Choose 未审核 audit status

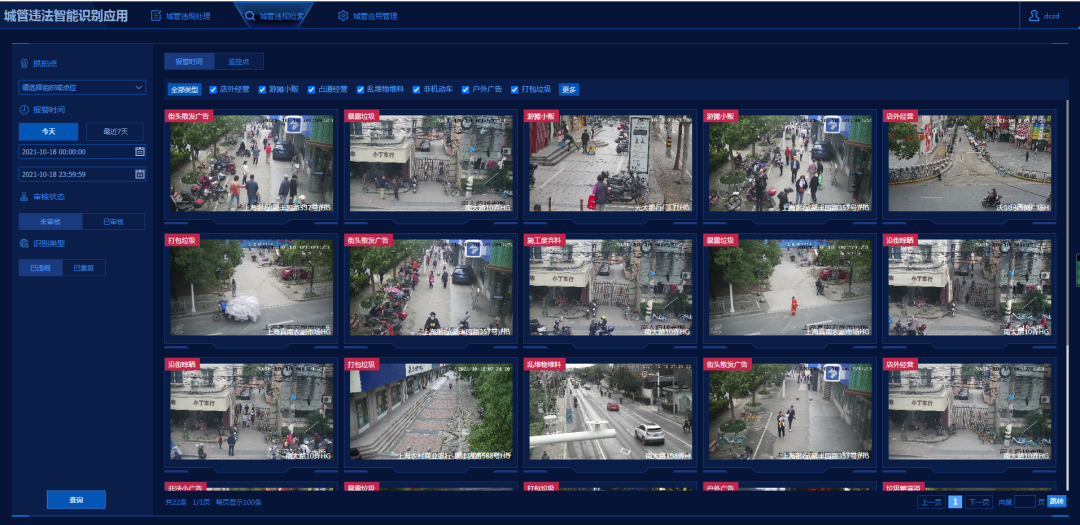(x=50, y=221)
